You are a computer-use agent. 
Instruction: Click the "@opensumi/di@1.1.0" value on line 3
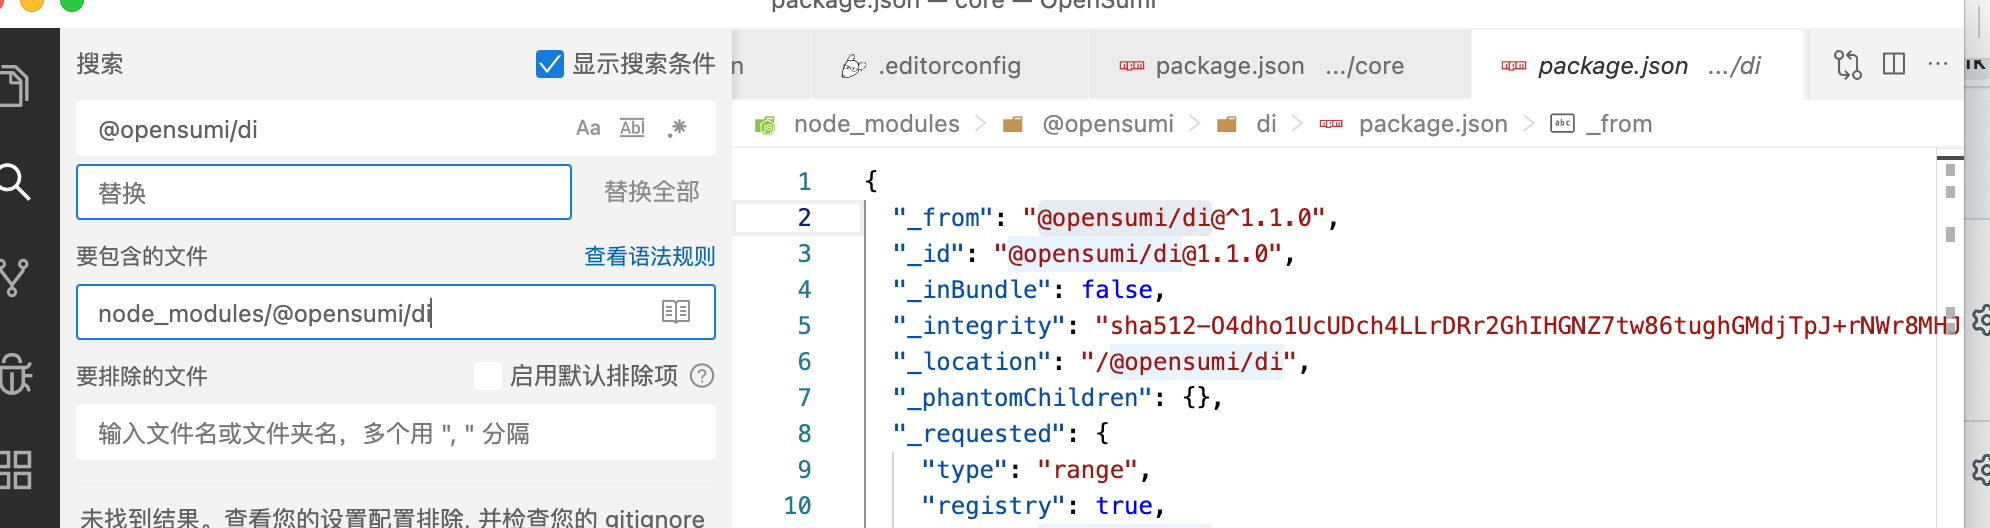tap(1138, 253)
